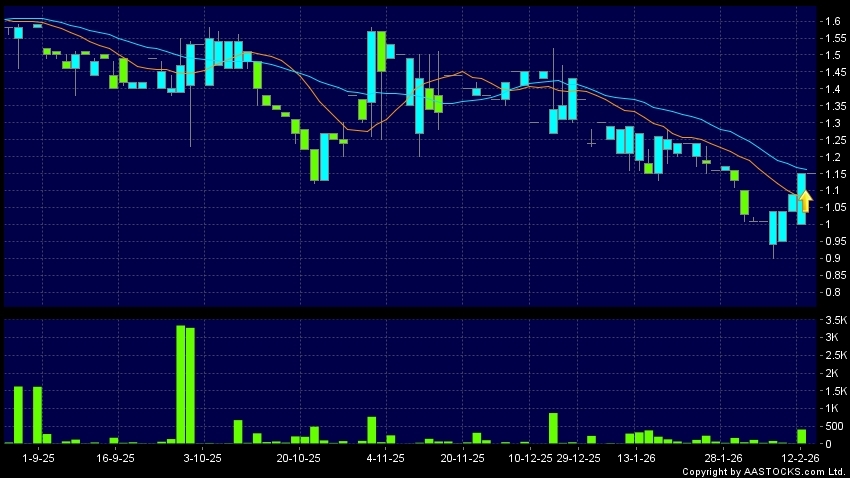The height and width of the screenshot is (478, 850).
Task: Pick the 20-10-25 date on the time axis
Action: coord(299,457)
